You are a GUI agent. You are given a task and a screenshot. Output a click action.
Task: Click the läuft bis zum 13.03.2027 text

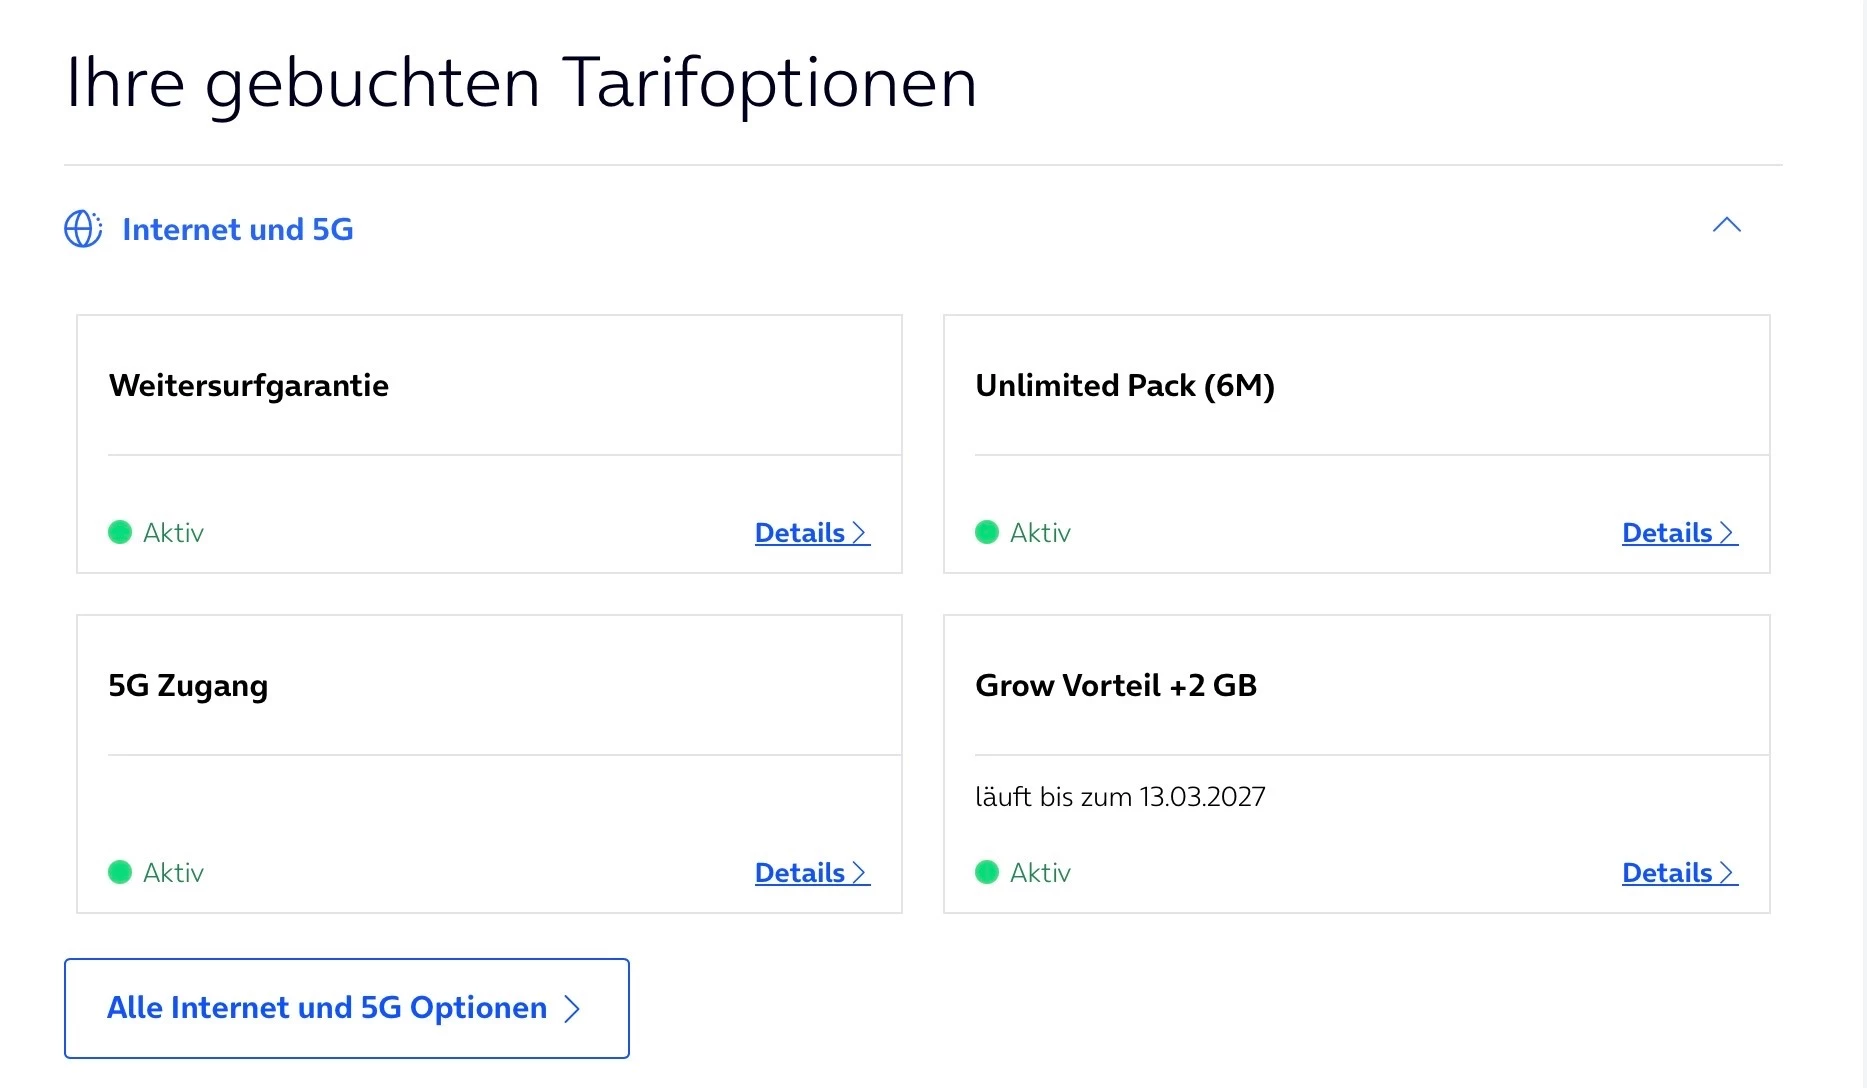point(1120,797)
